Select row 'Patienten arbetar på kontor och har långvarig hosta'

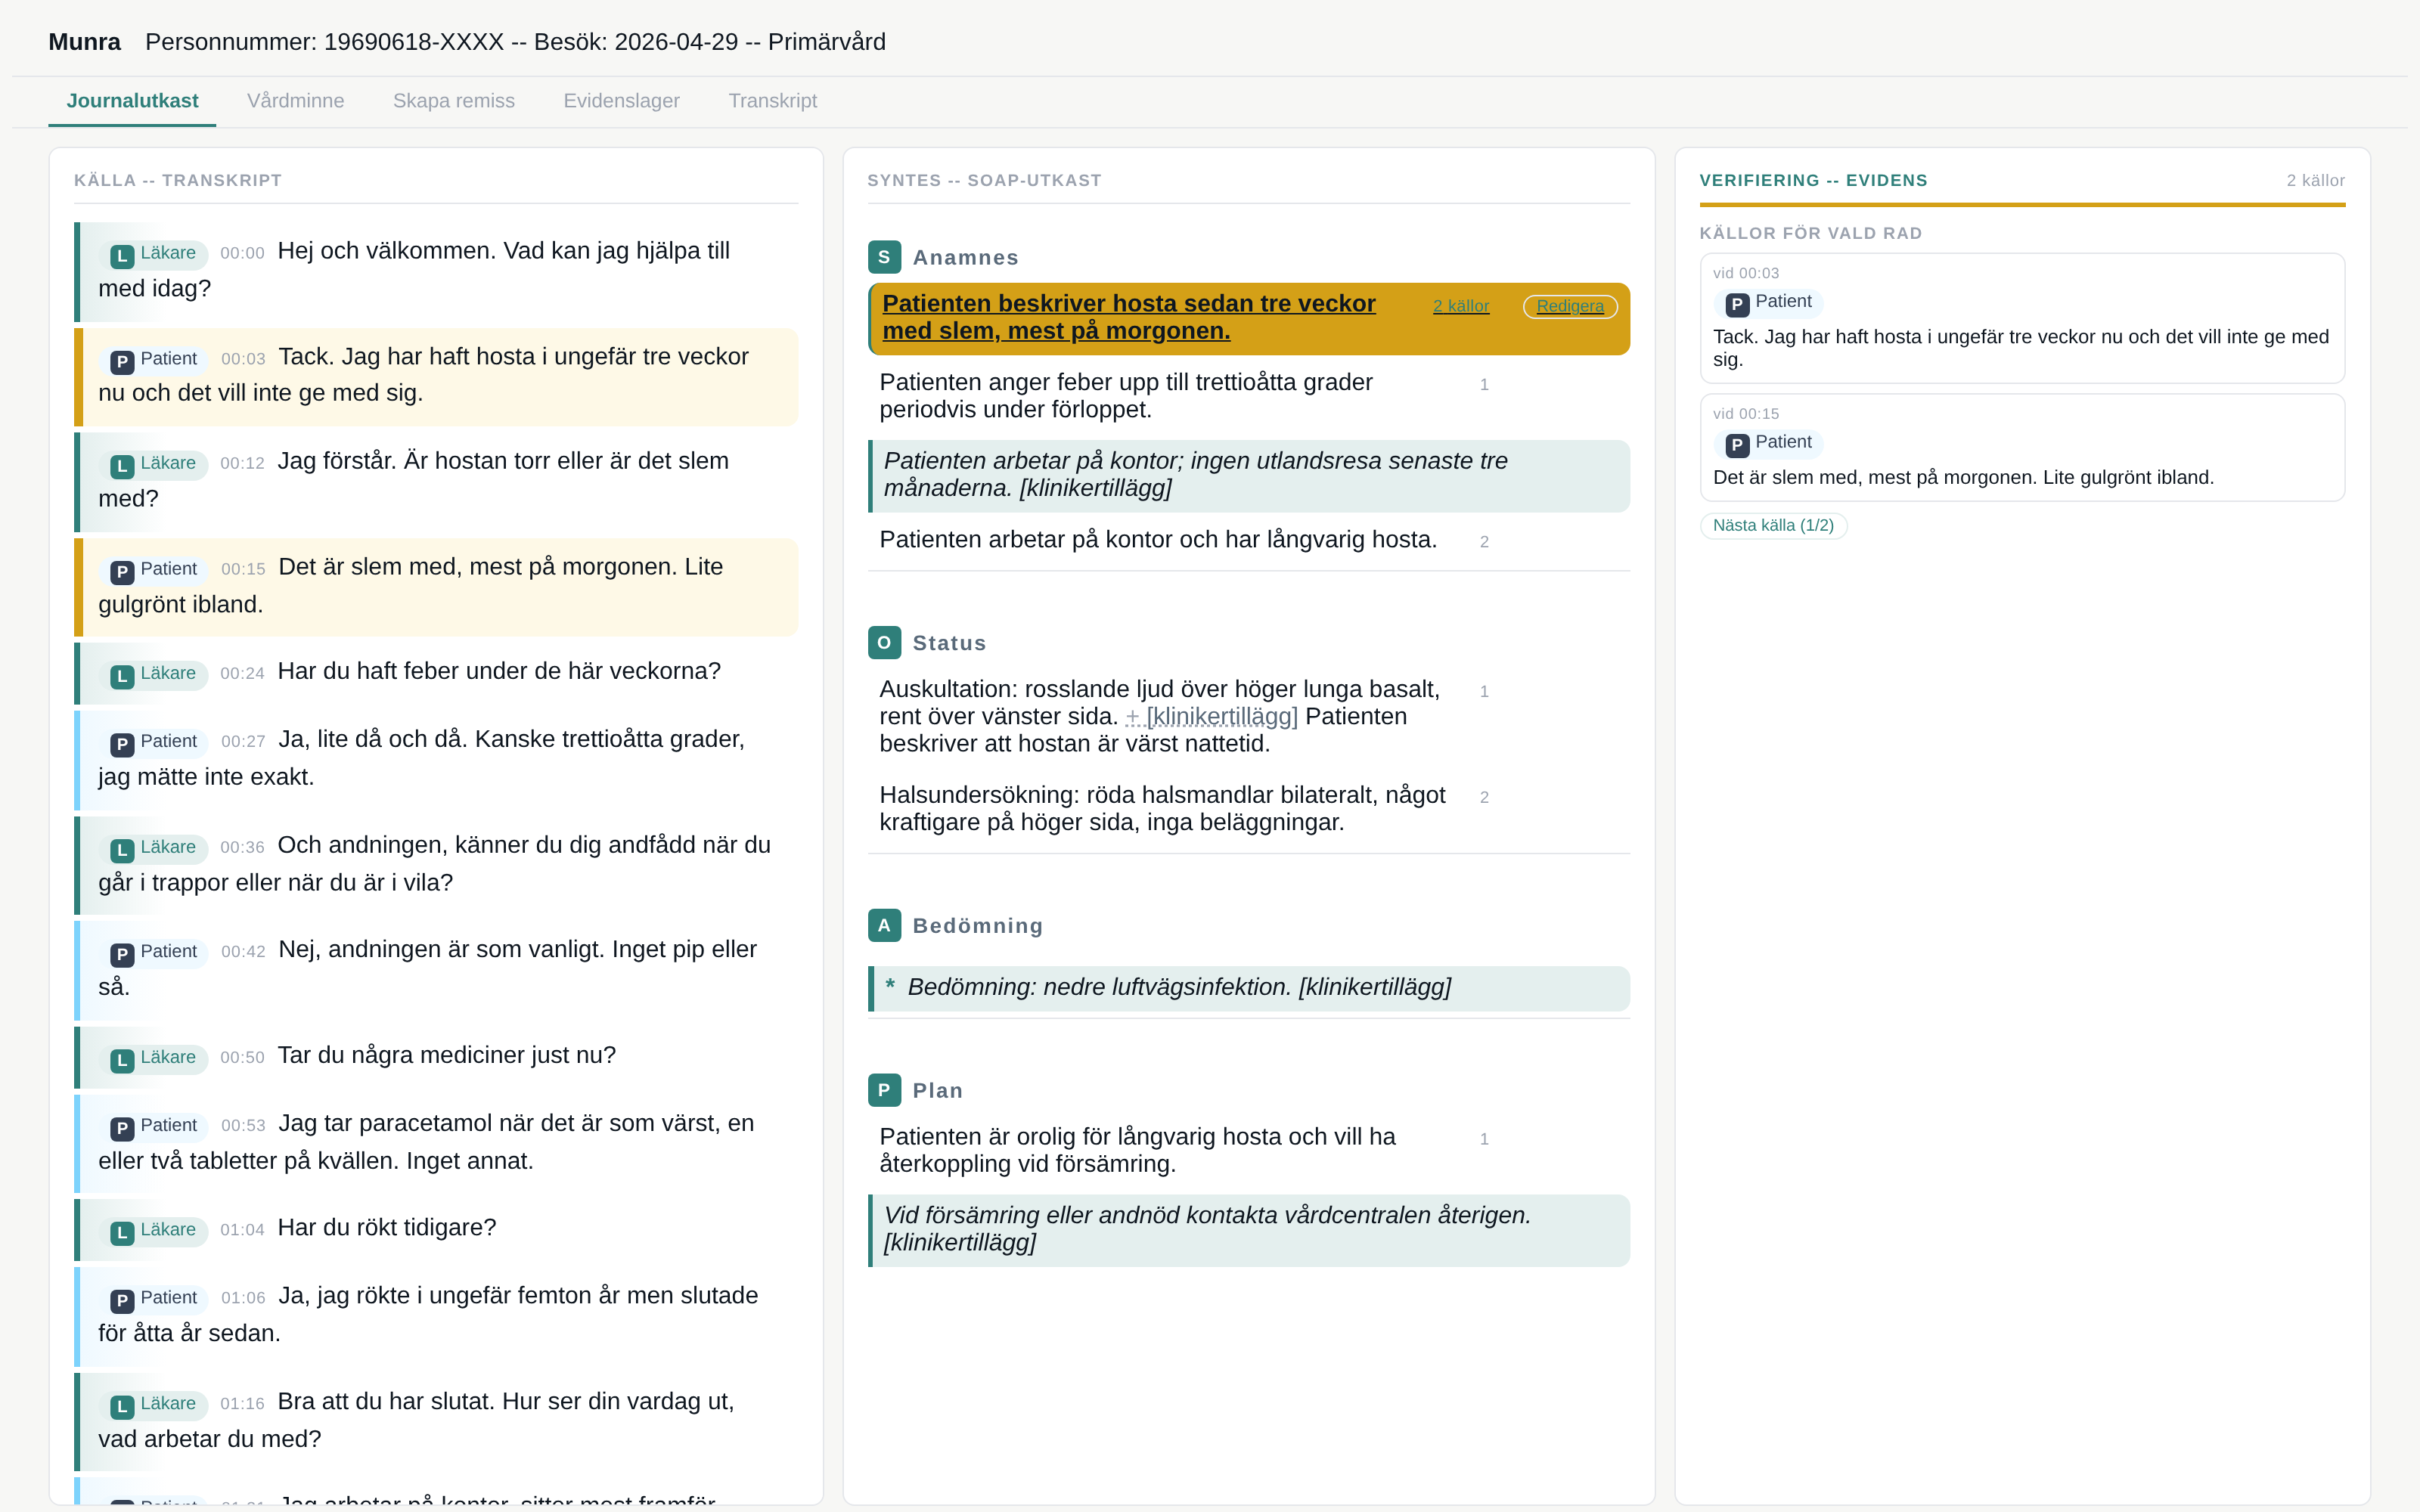coord(1249,540)
